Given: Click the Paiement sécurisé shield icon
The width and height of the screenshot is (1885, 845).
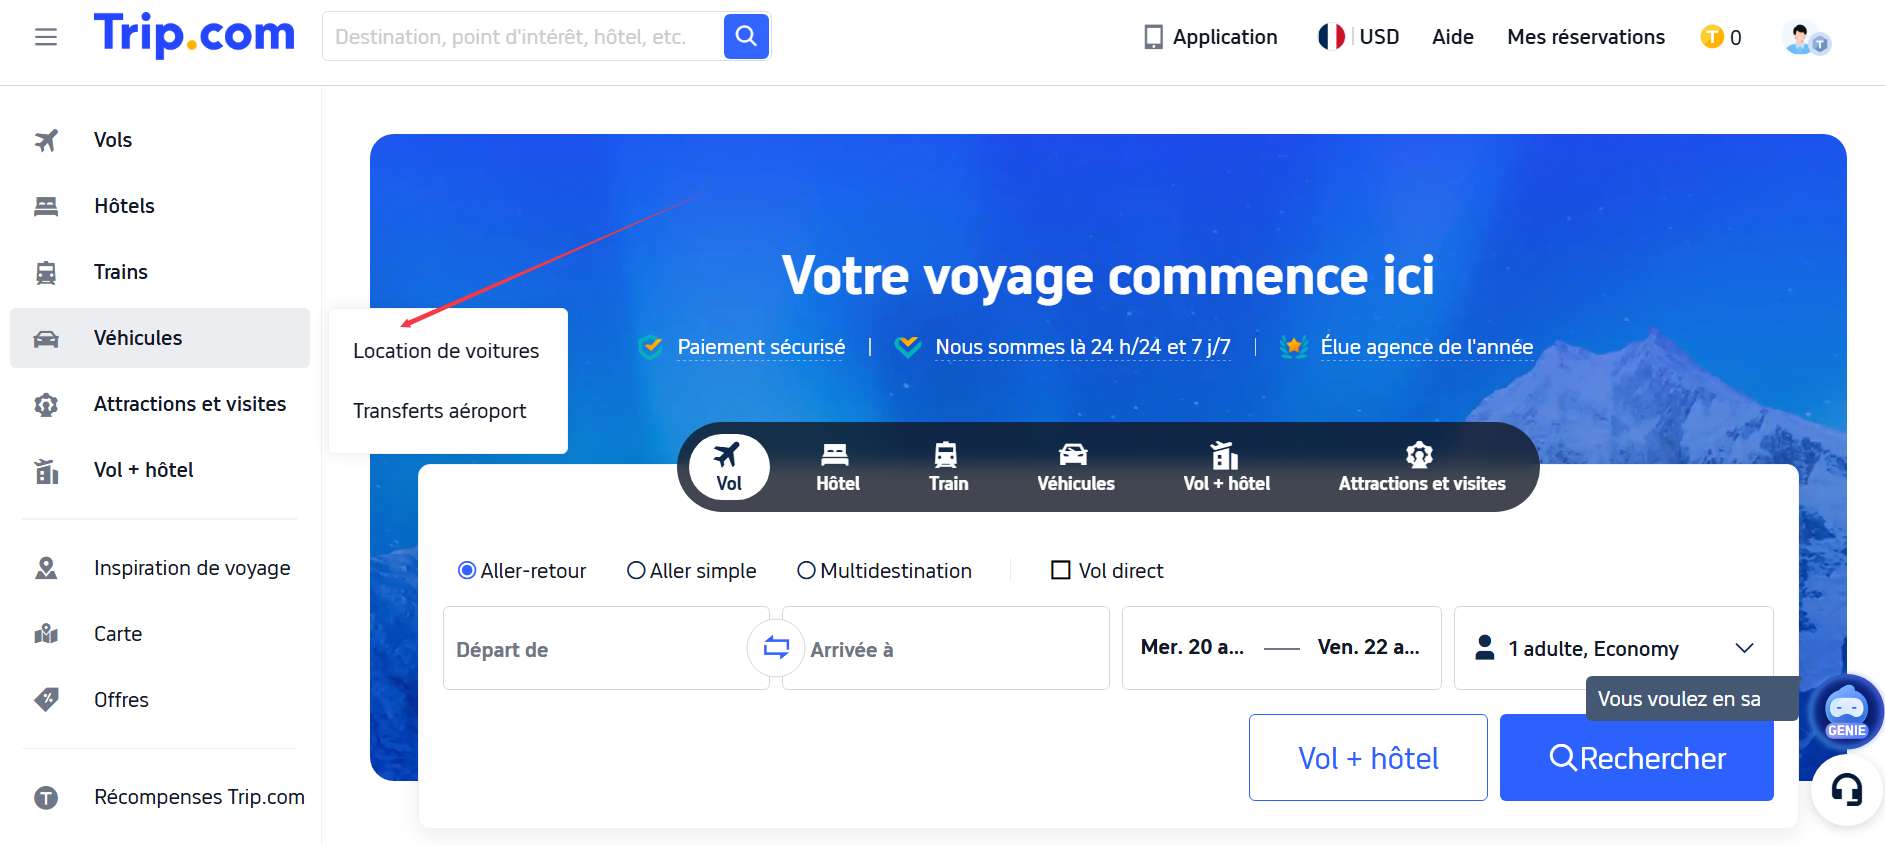Looking at the screenshot, I should [651, 347].
